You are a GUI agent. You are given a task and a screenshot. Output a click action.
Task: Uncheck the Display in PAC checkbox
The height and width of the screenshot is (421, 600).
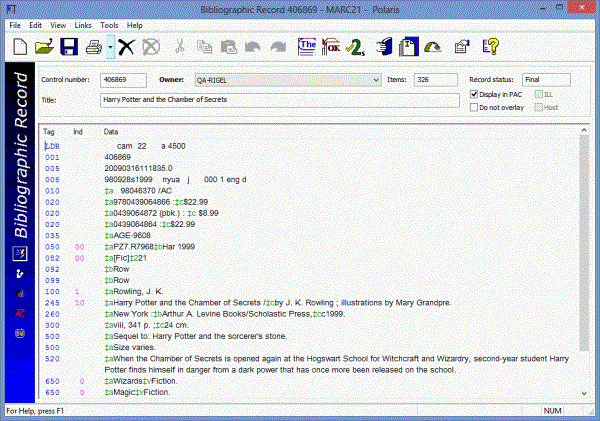point(474,94)
